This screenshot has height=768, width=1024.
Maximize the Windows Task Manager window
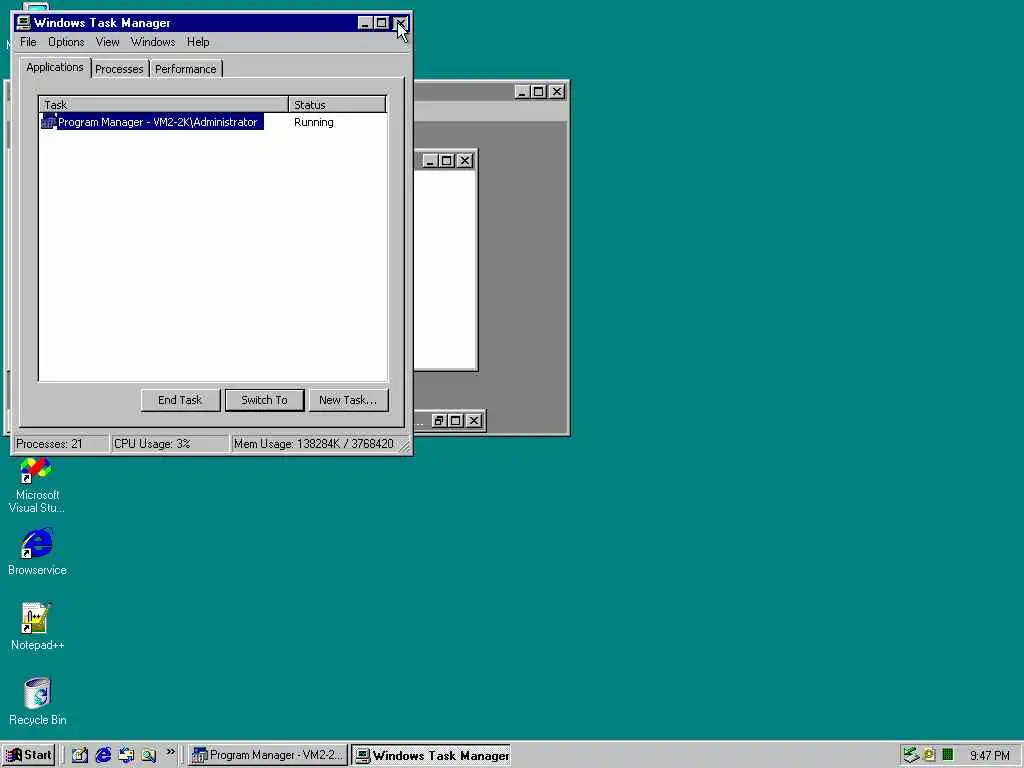click(381, 23)
